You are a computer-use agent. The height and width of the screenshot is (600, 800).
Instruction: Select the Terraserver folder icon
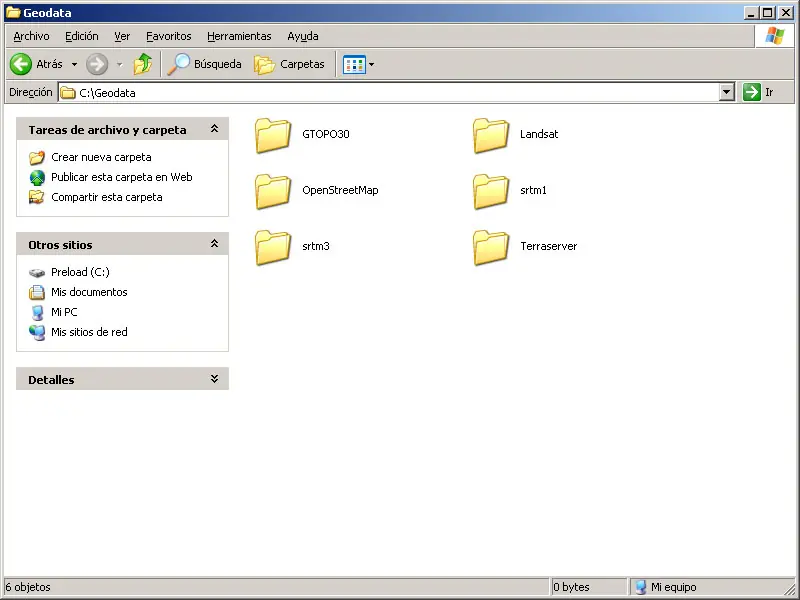pos(491,247)
